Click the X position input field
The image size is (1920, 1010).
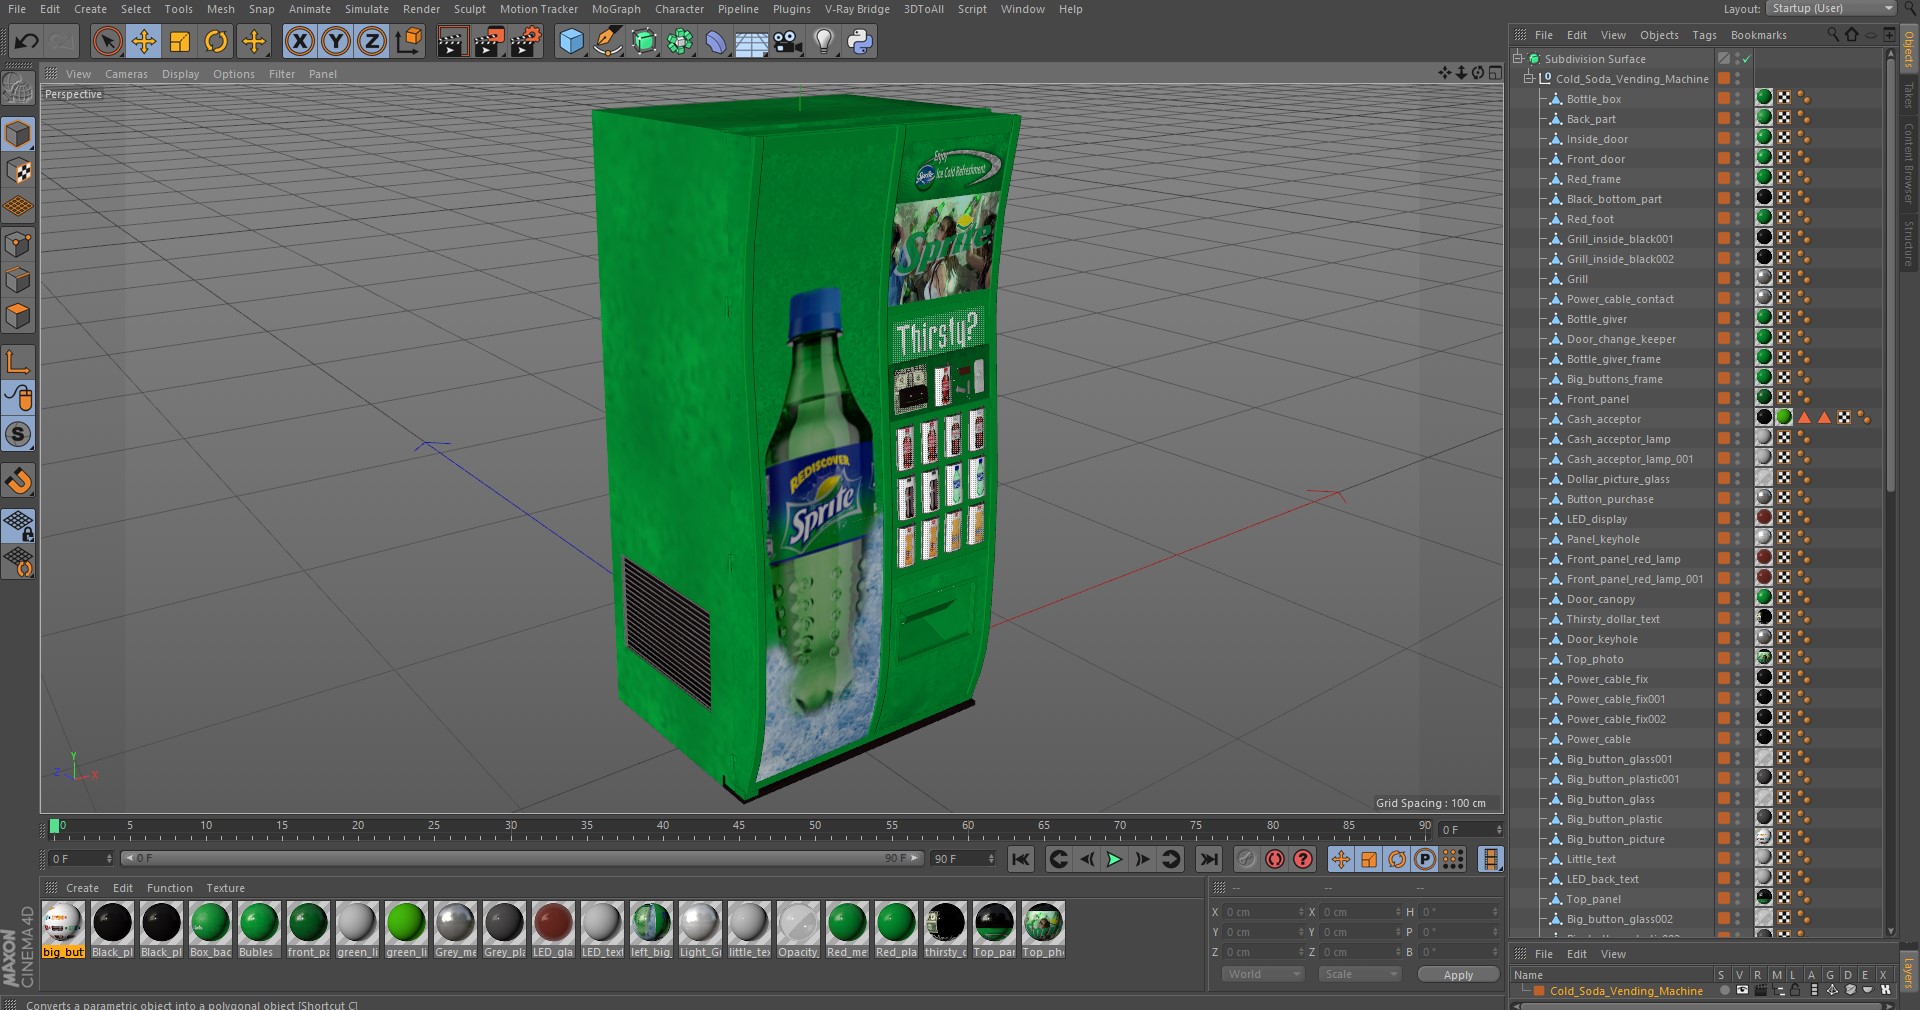coord(1264,912)
